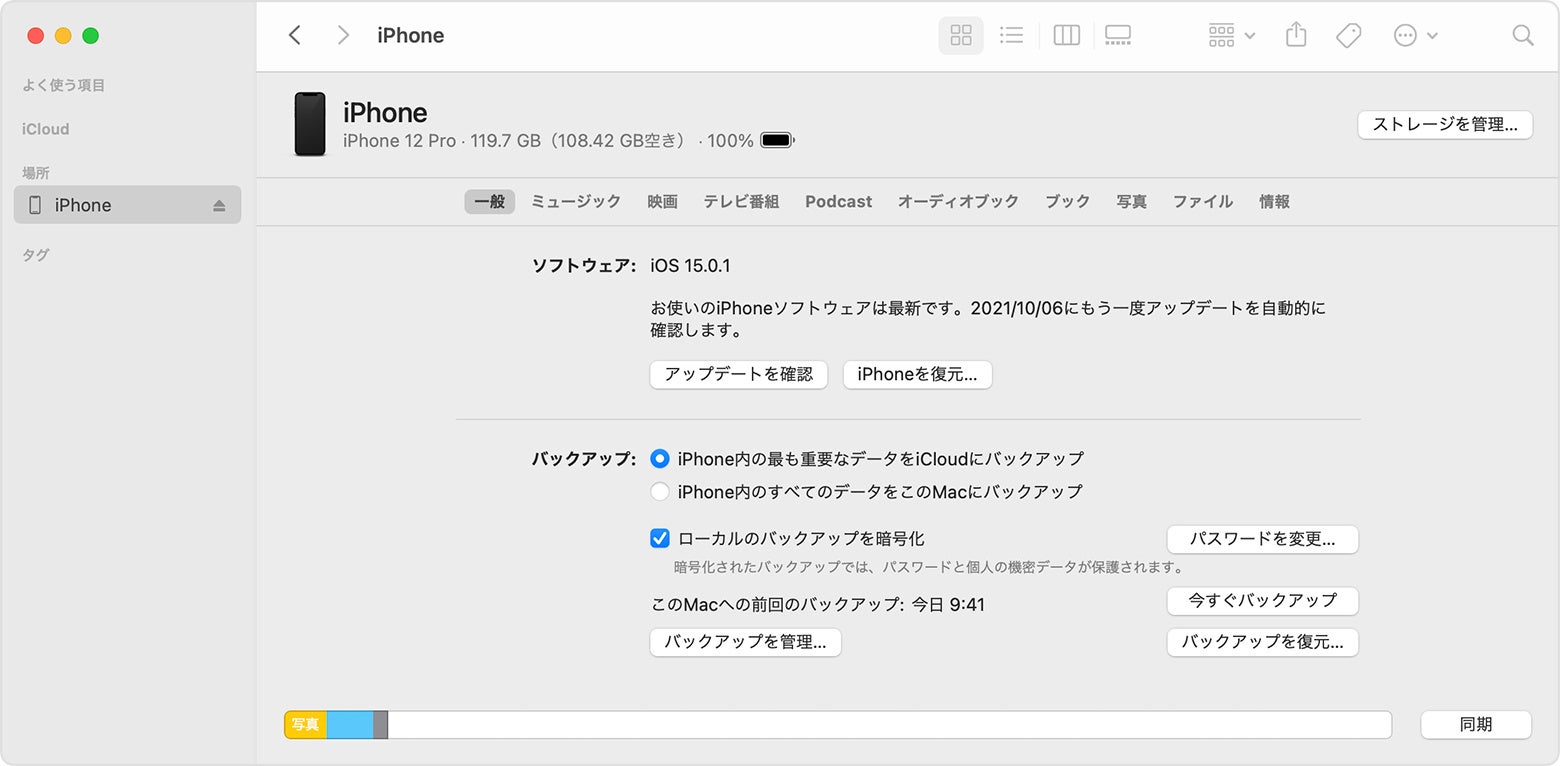Click the Share toolbar icon

(x=1296, y=35)
